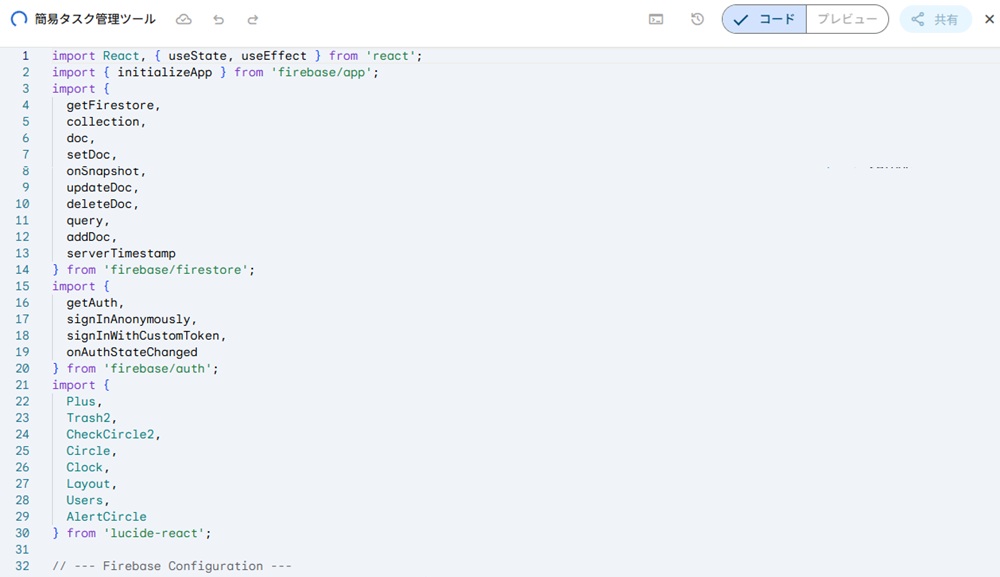Open the console output icon
Image resolution: width=1000 pixels, height=577 pixels.
point(656,18)
